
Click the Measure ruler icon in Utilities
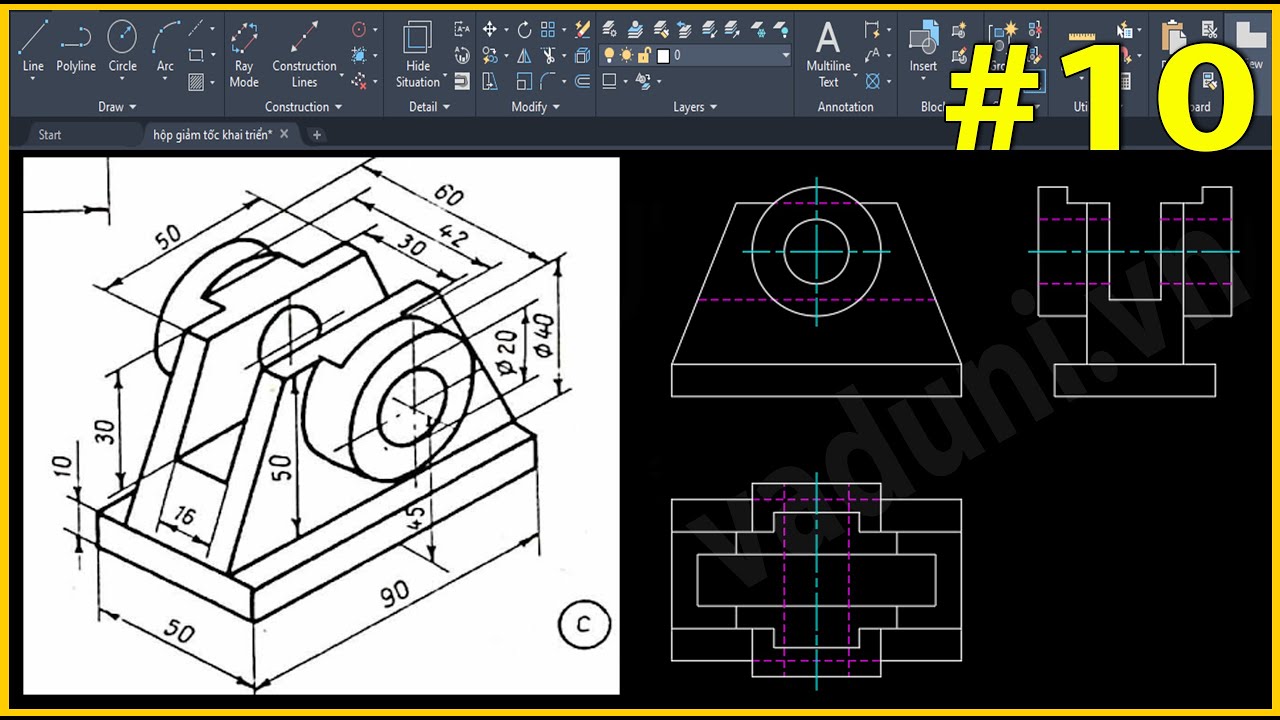pos(1082,36)
